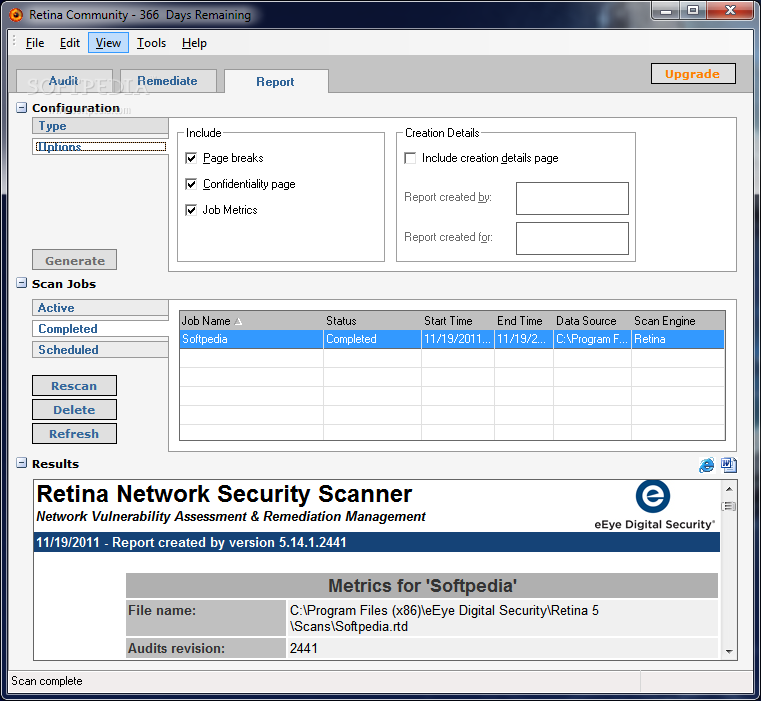761x701 pixels.
Task: Click the Report created by field
Action: point(572,198)
